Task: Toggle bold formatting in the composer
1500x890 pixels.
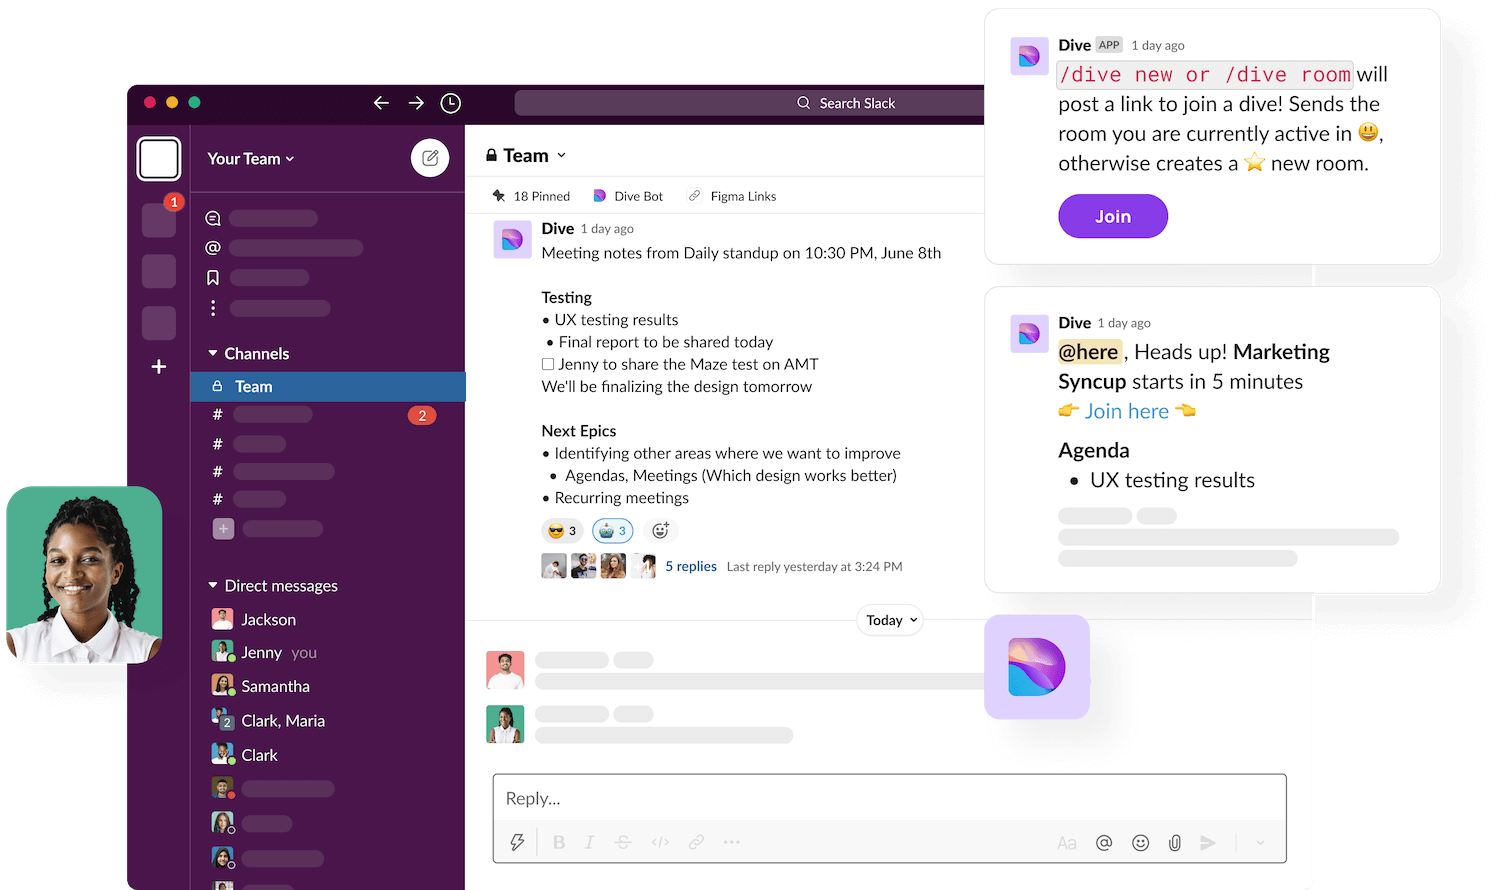Action: click(559, 842)
